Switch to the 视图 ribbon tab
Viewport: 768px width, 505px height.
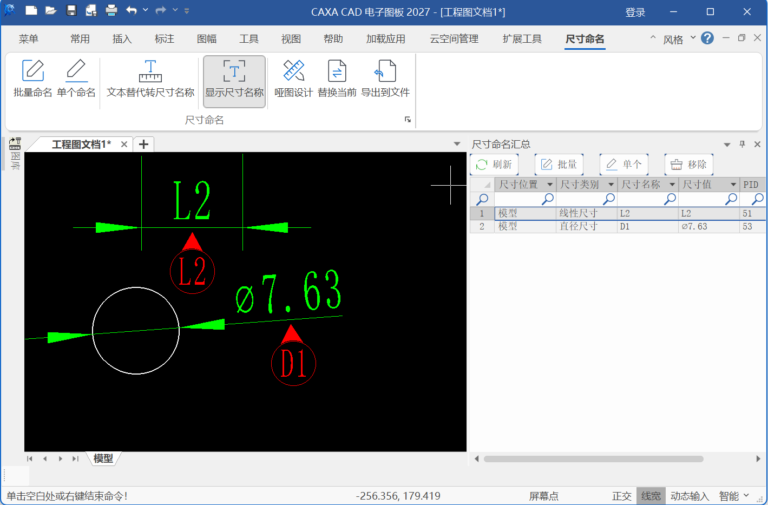pos(291,39)
